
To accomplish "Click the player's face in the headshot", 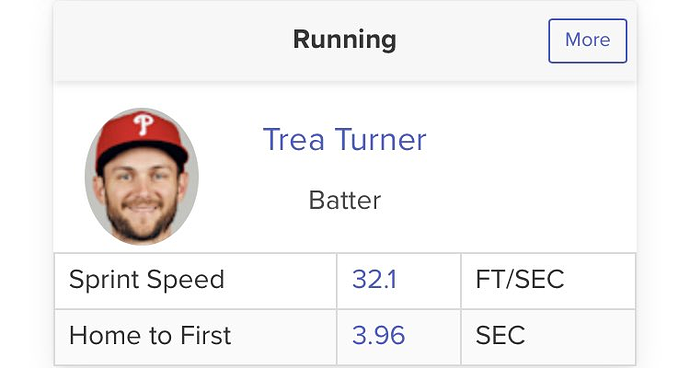I will (142, 194).
